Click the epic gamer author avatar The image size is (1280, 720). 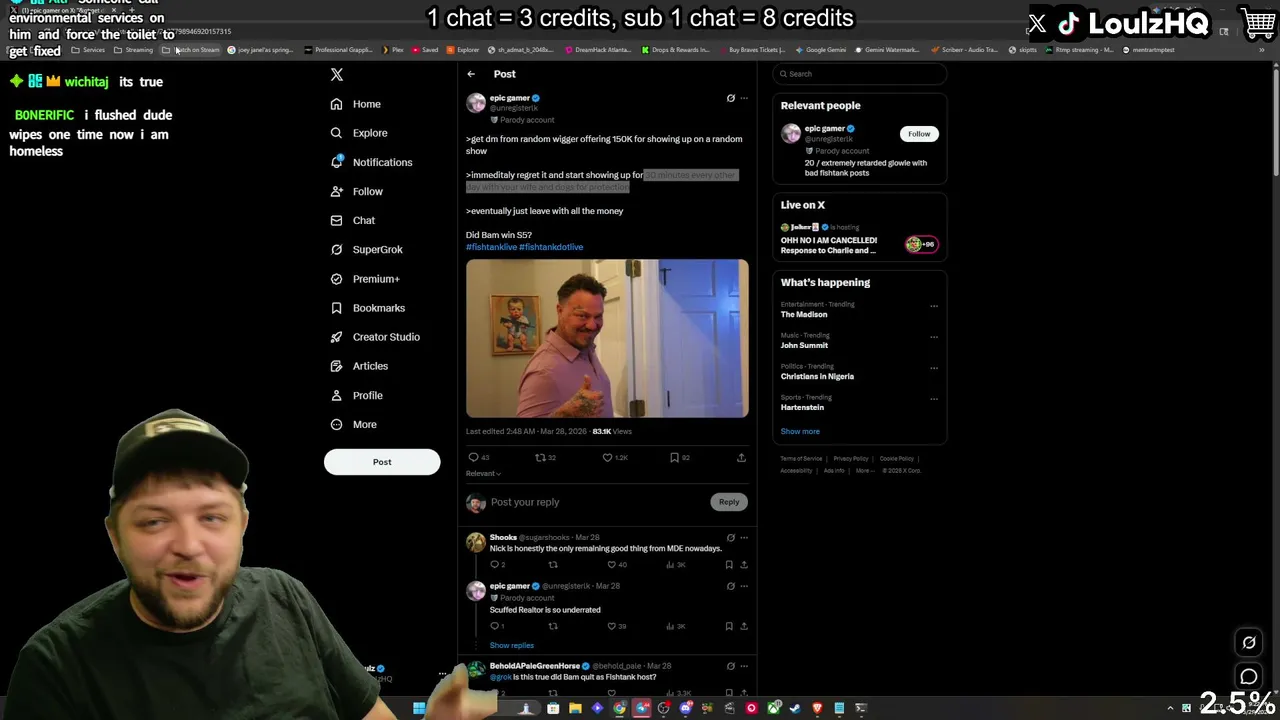(x=476, y=103)
